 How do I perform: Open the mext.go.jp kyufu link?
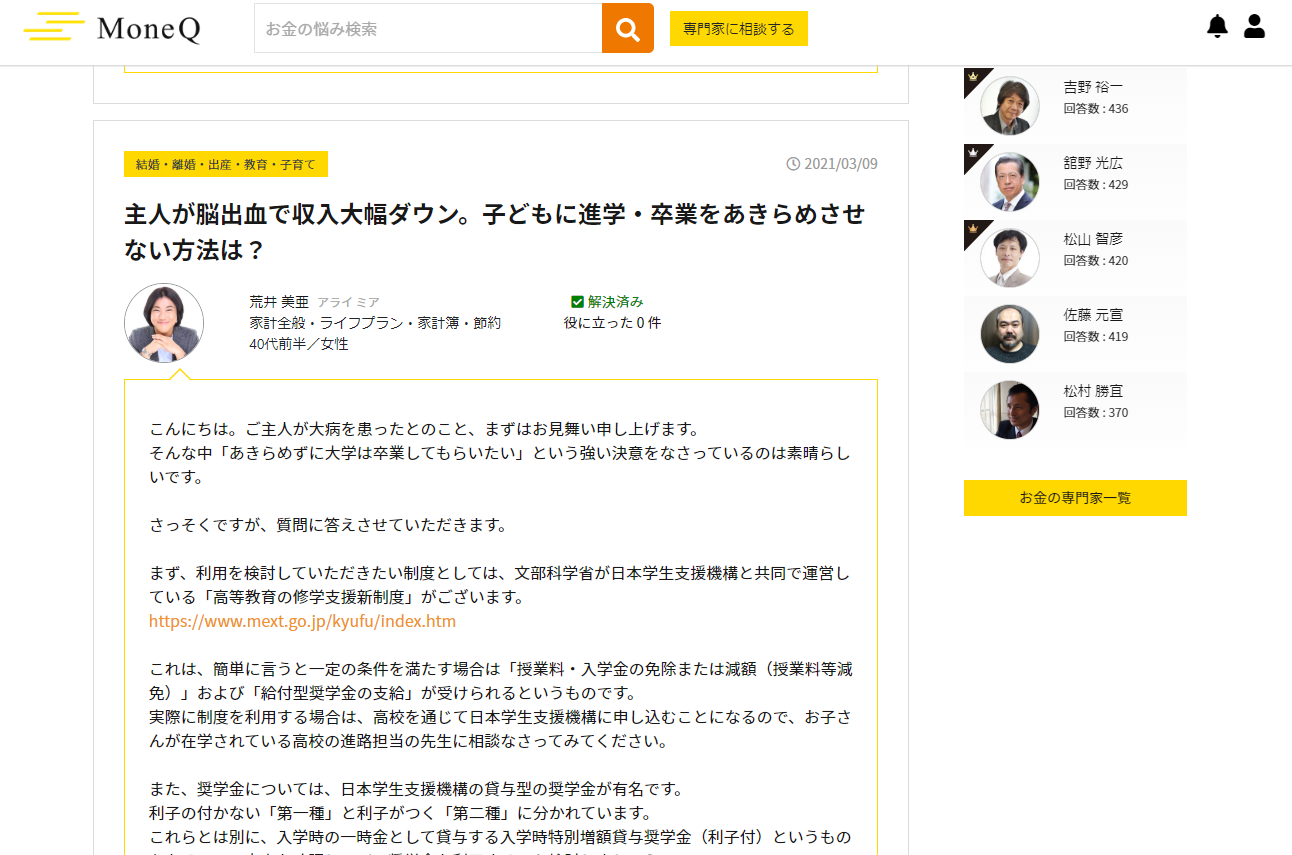click(302, 621)
